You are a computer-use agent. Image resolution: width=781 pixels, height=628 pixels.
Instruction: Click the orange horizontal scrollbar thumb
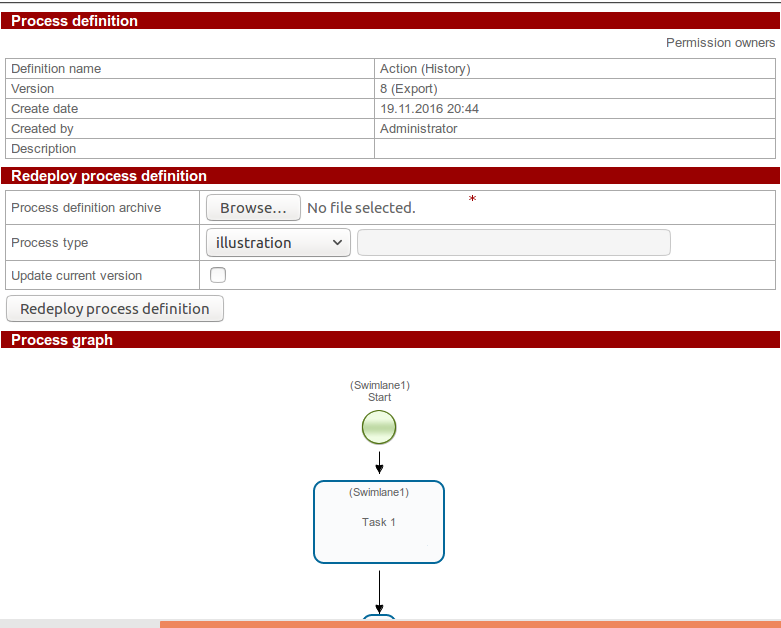point(470,624)
